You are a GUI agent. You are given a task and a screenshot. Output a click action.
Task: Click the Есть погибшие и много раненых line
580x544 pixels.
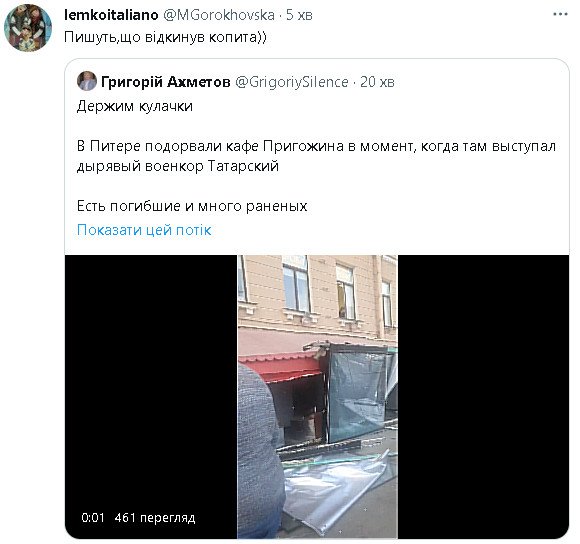click(x=192, y=206)
